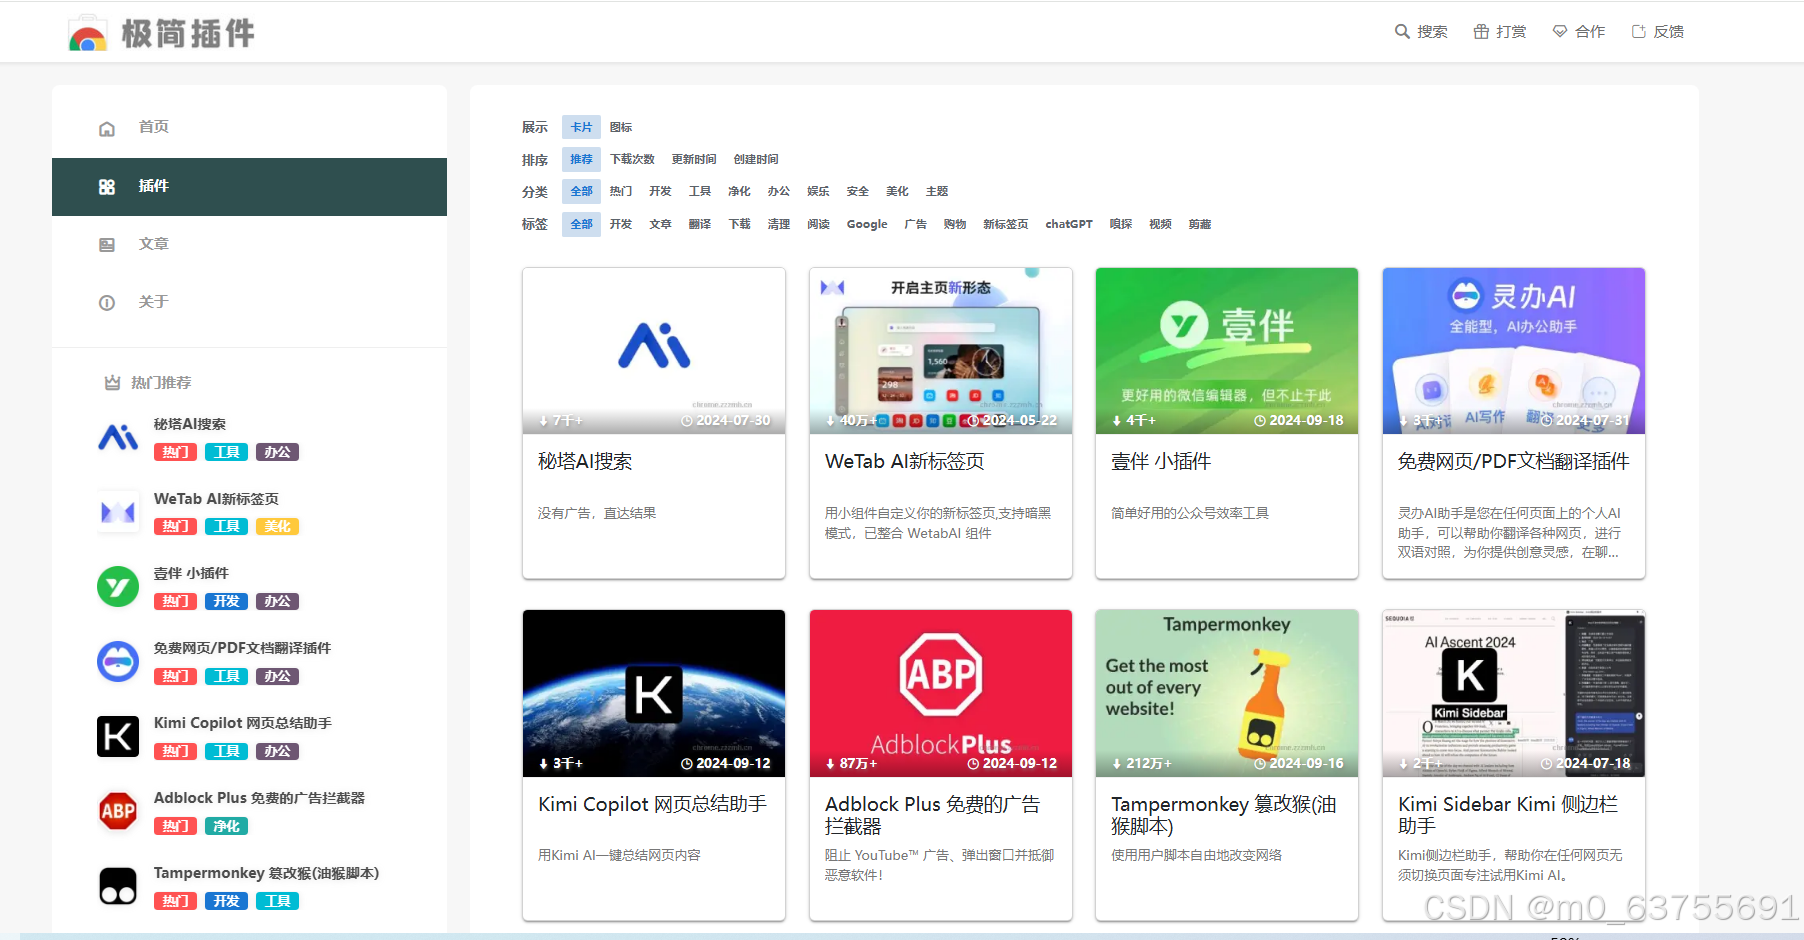Click the WeTab icon in 热门推荐
Viewport: 1804px width, 940px height.
tap(118, 512)
